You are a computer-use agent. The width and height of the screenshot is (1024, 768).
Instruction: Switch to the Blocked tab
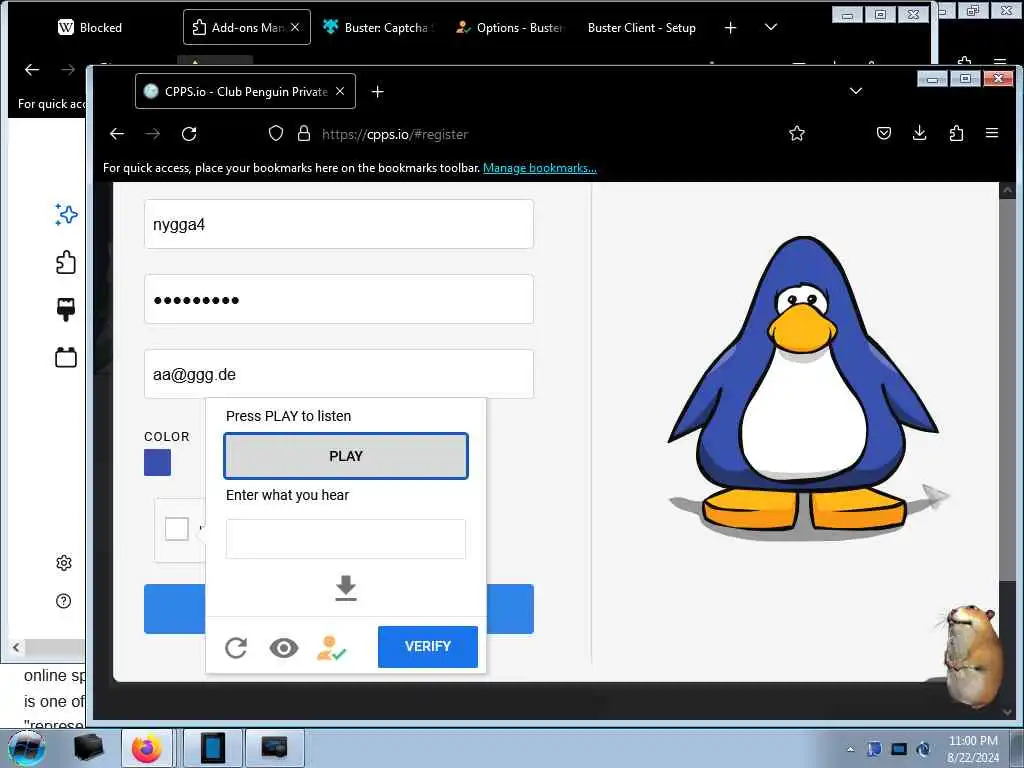pyautogui.click(x=90, y=27)
